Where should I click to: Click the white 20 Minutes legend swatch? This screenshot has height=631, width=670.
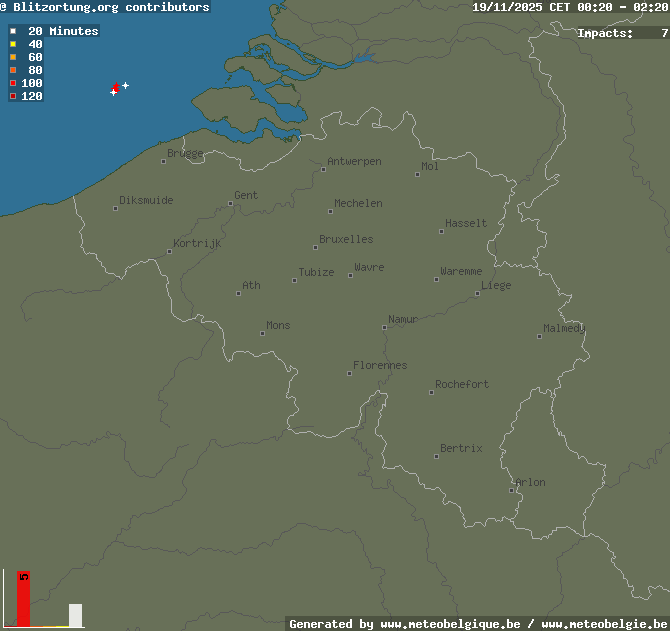tap(13, 31)
